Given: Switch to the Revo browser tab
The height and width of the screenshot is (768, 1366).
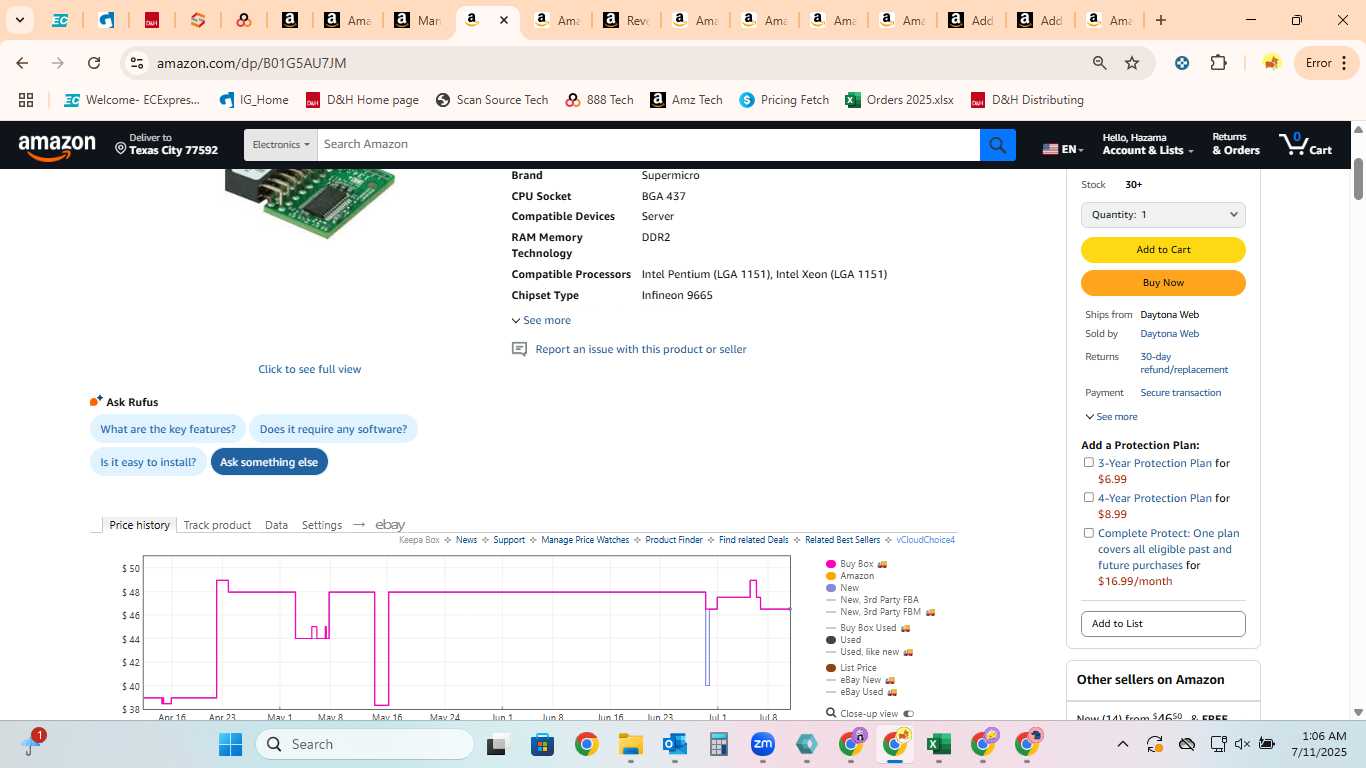Looking at the screenshot, I should (625, 20).
